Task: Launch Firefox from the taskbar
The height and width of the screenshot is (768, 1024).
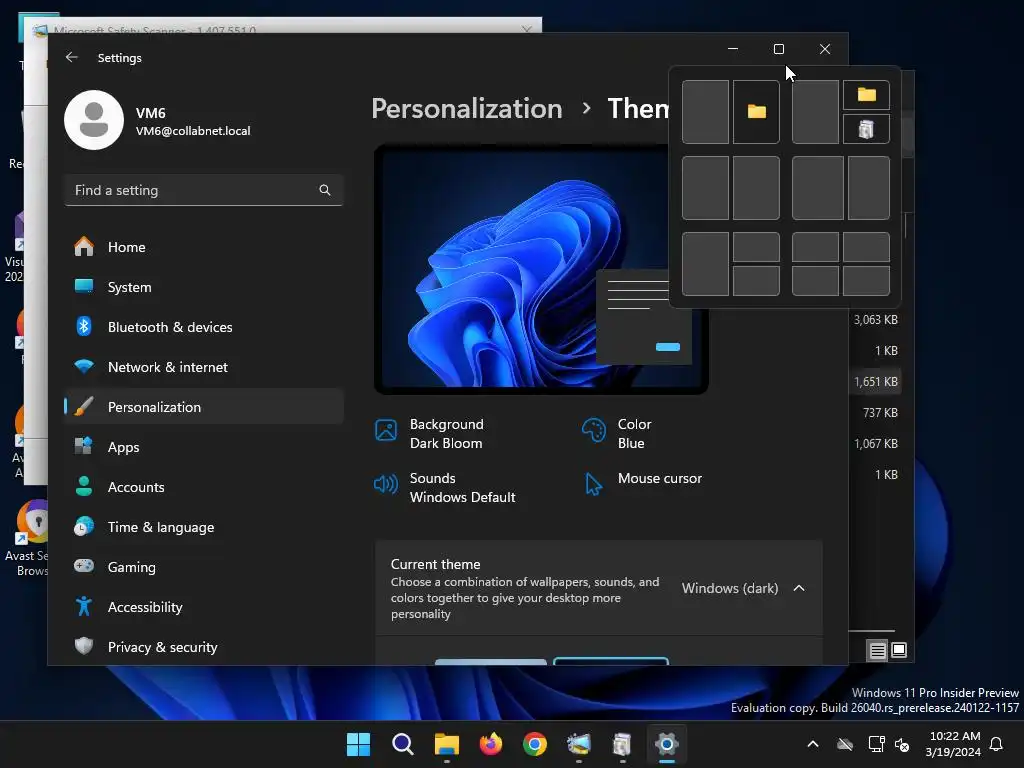Action: pos(490,744)
